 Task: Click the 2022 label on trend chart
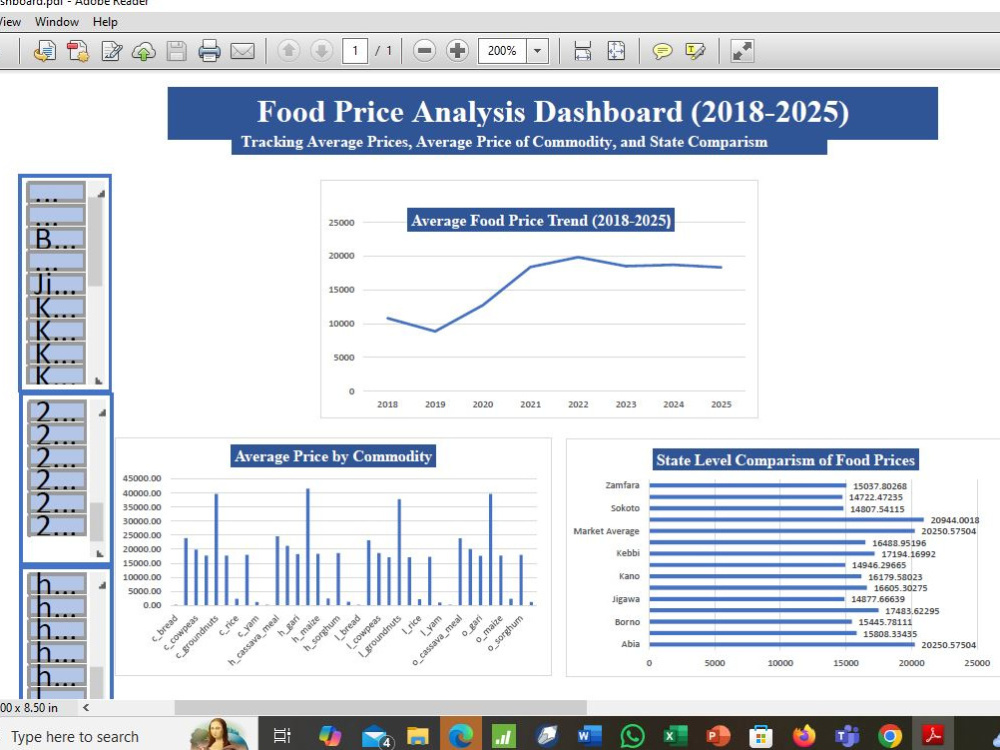pyautogui.click(x=578, y=404)
